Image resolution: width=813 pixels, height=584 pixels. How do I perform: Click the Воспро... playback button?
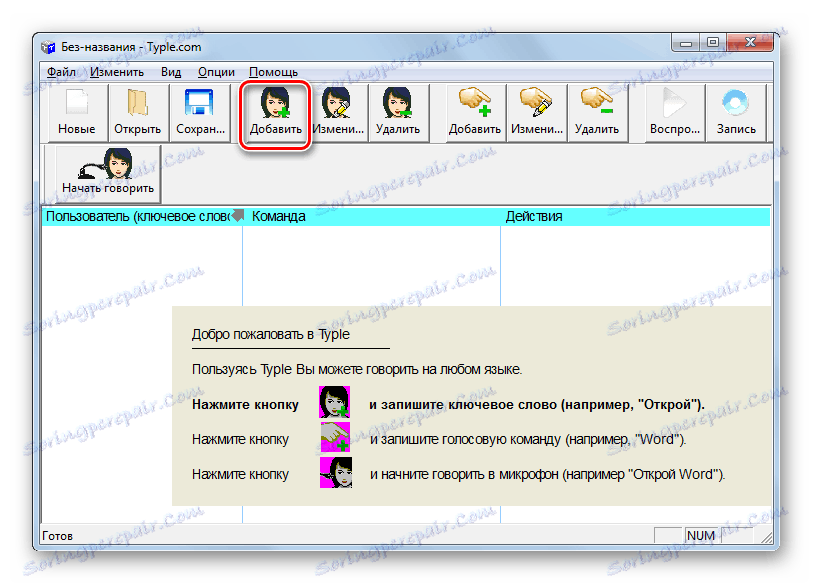point(675,112)
